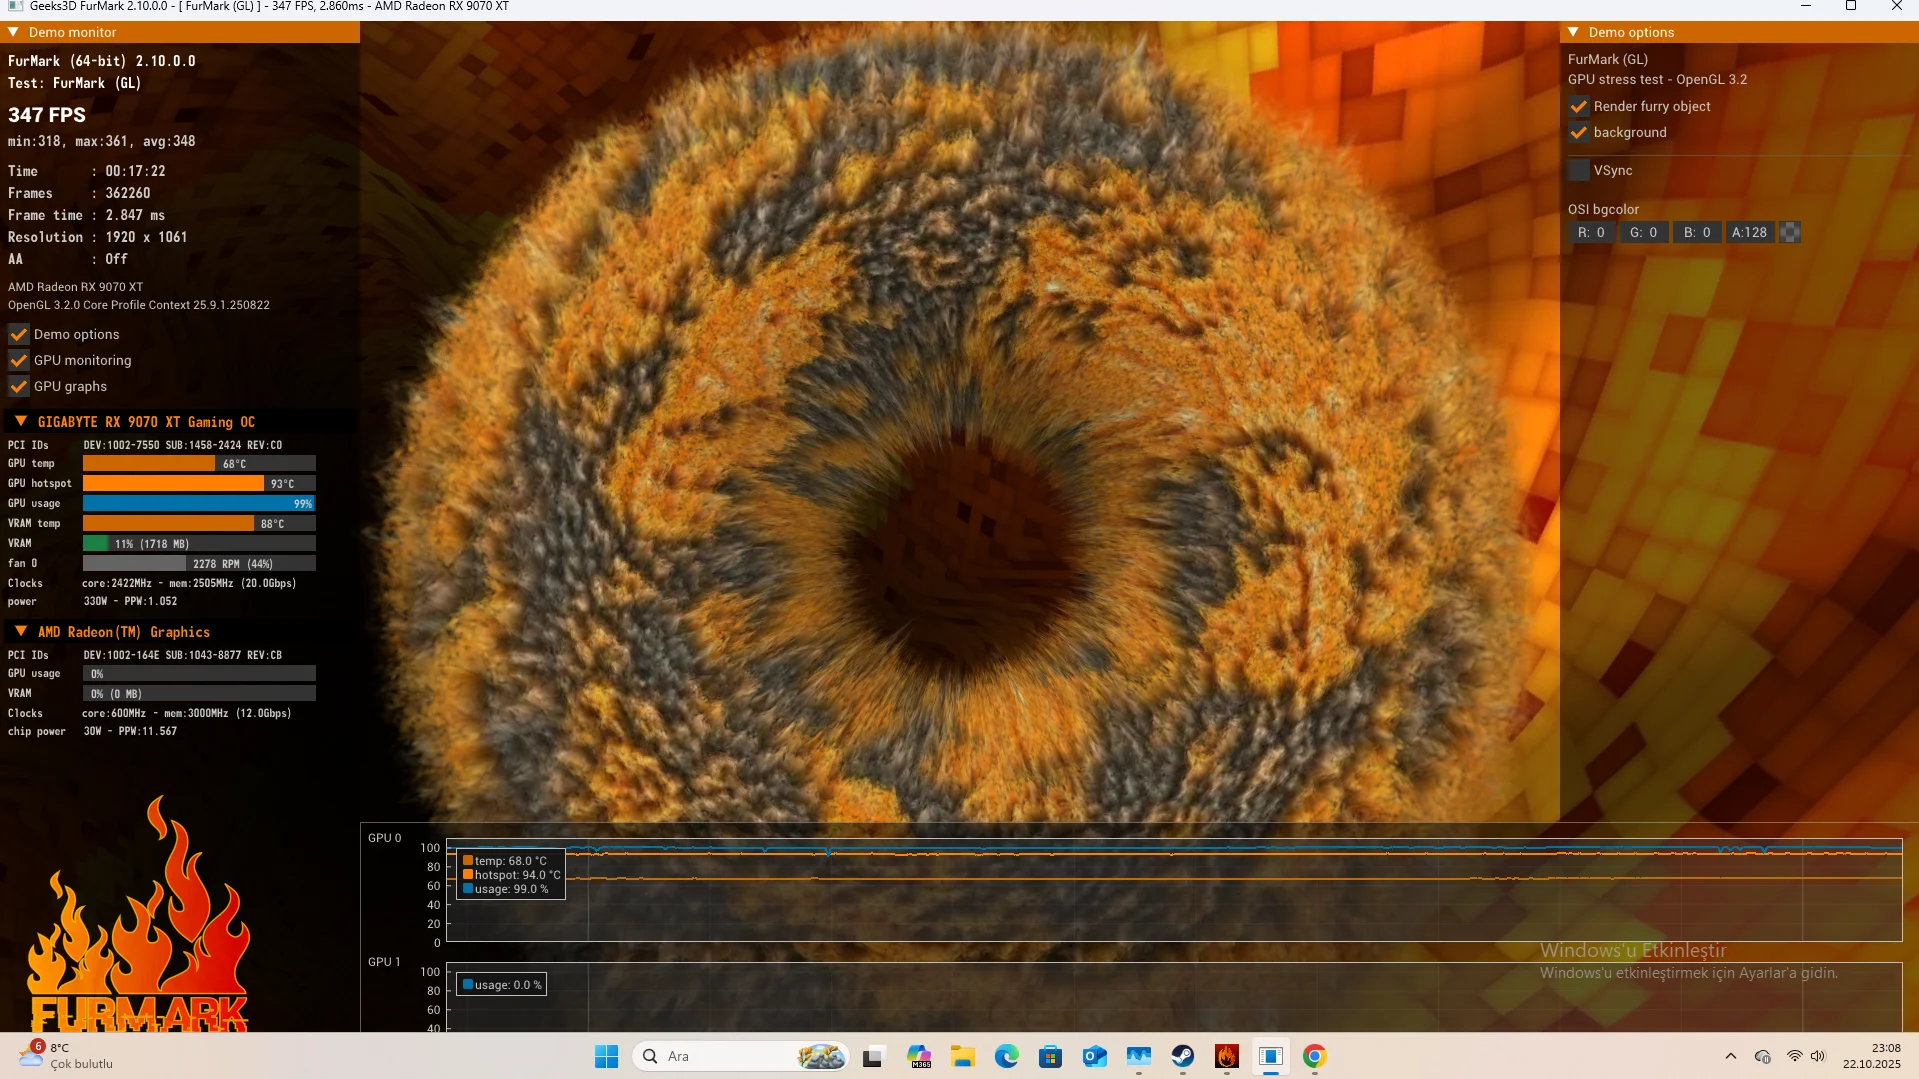Click the Frame time 2.847 ms value
This screenshot has height=1079, width=1919.
[136, 215]
